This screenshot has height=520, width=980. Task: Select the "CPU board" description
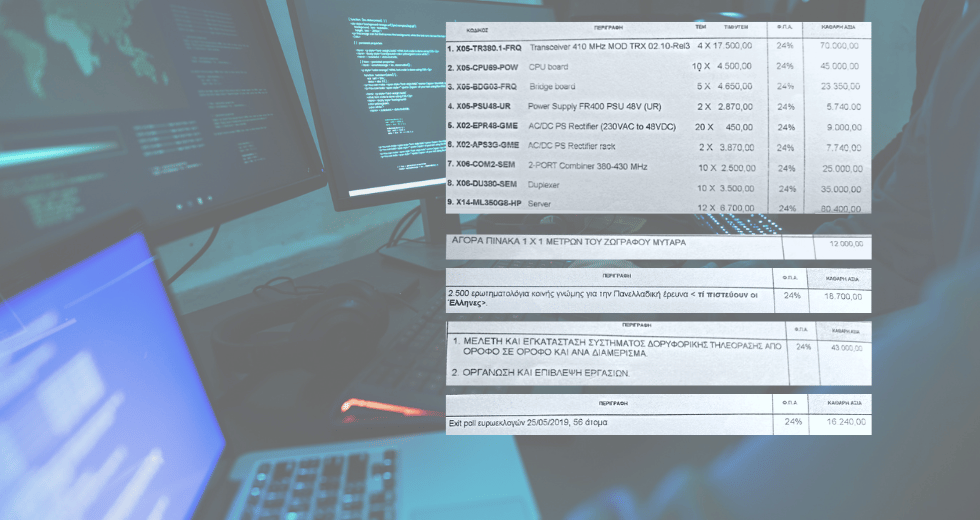pyautogui.click(x=549, y=67)
